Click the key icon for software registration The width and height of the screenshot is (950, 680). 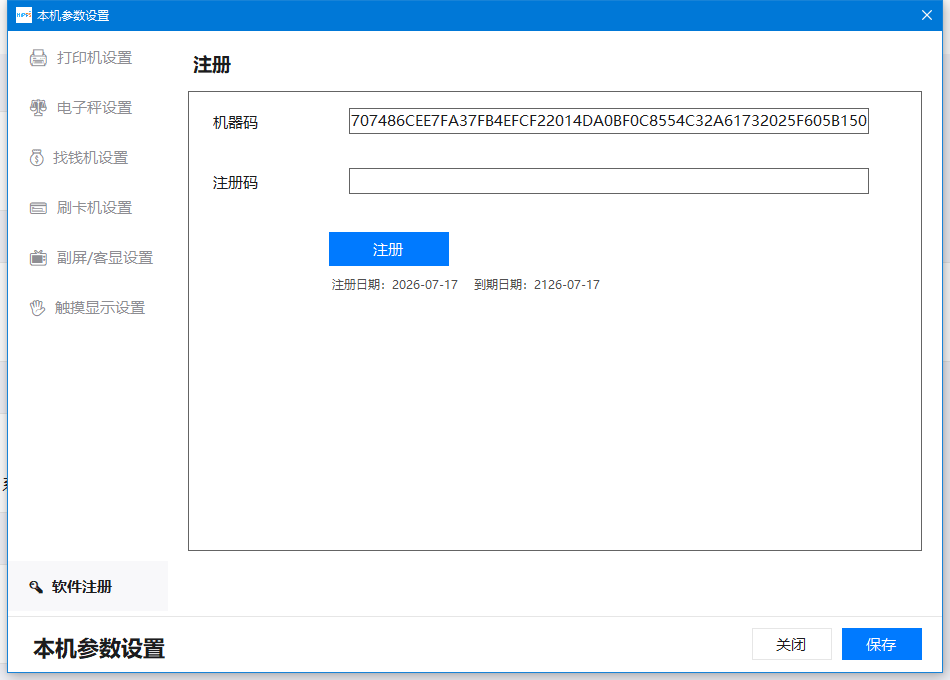(36, 587)
